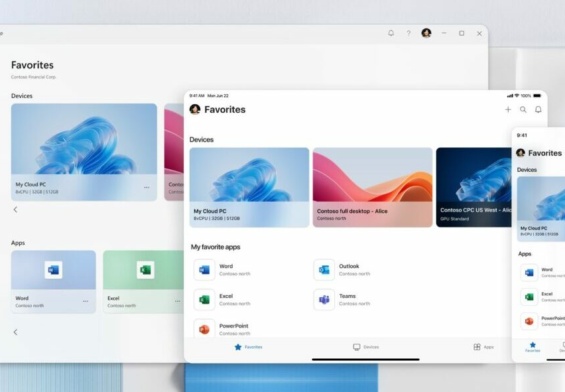Open notifications bell in desktop window title bar
The image size is (565, 392).
391,33
